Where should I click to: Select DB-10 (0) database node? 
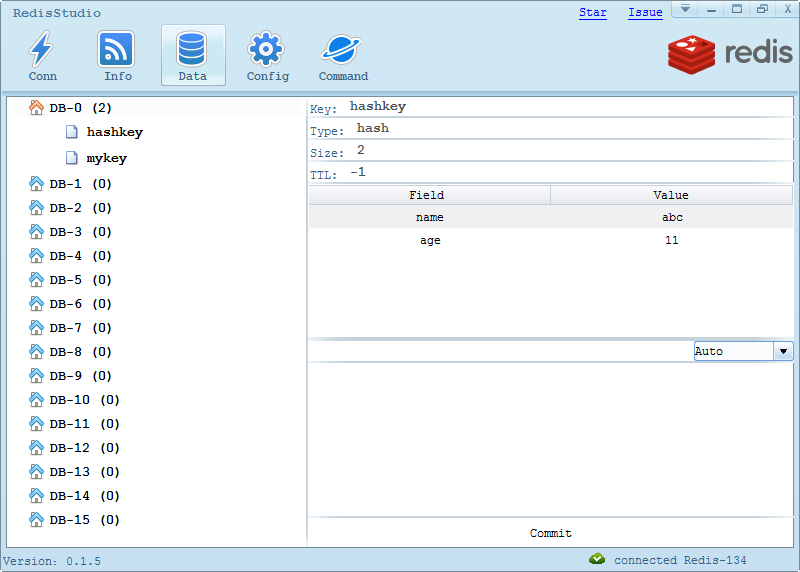(x=84, y=400)
